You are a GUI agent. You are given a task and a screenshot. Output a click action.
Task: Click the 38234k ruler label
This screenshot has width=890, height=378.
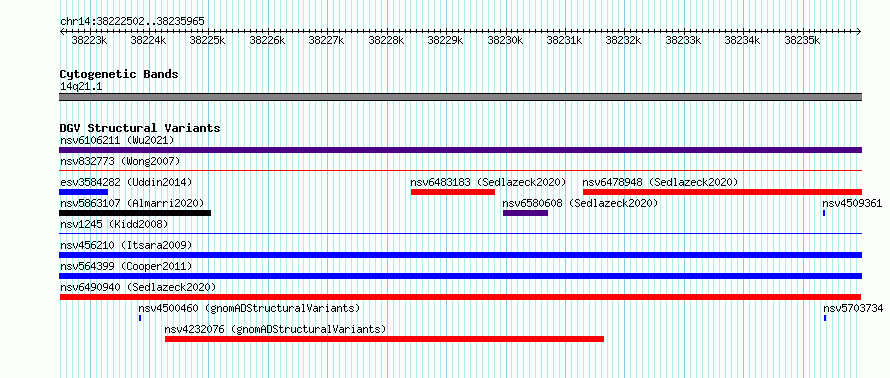[742, 40]
